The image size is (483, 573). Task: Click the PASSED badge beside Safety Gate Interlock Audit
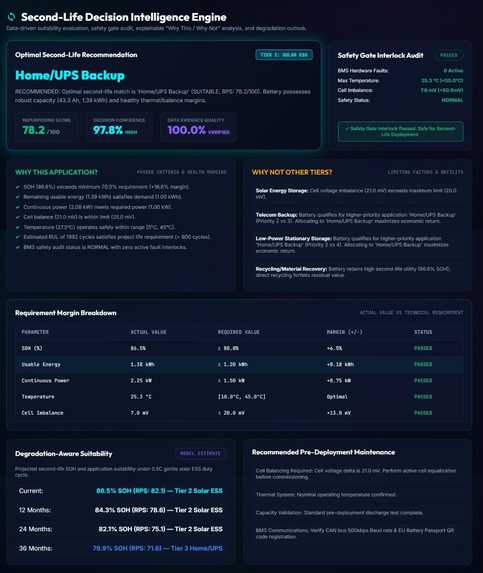(449, 55)
